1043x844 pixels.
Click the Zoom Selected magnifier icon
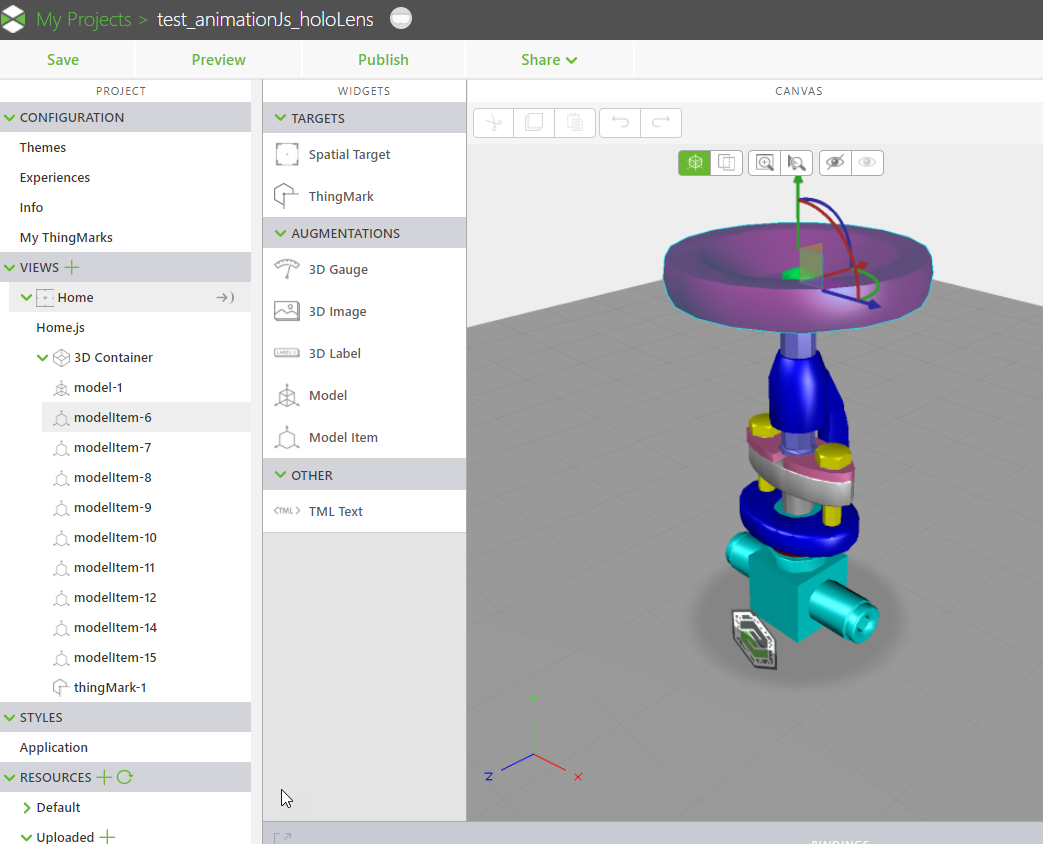pyautogui.click(x=796, y=163)
